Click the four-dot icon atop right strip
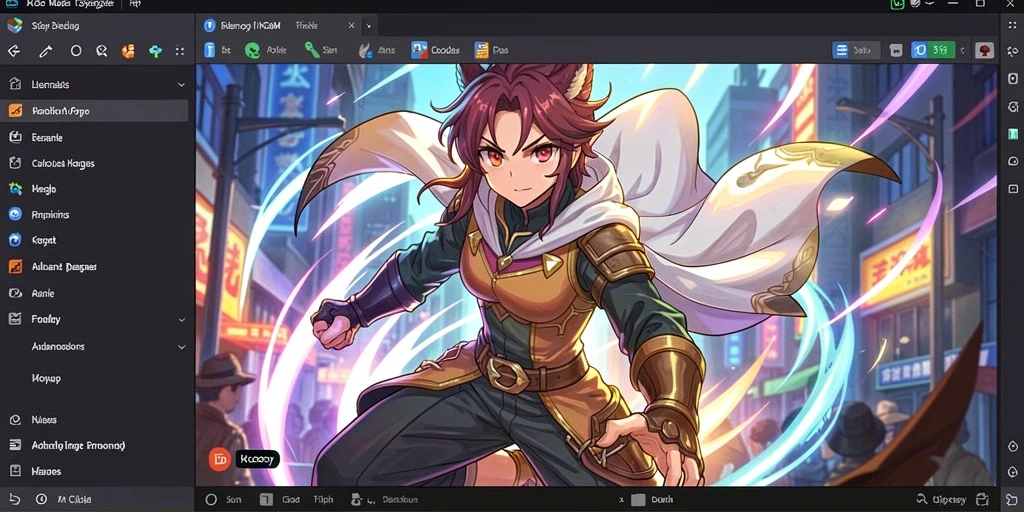Viewport: 1024px width, 512px height. pyautogui.click(x=1013, y=25)
